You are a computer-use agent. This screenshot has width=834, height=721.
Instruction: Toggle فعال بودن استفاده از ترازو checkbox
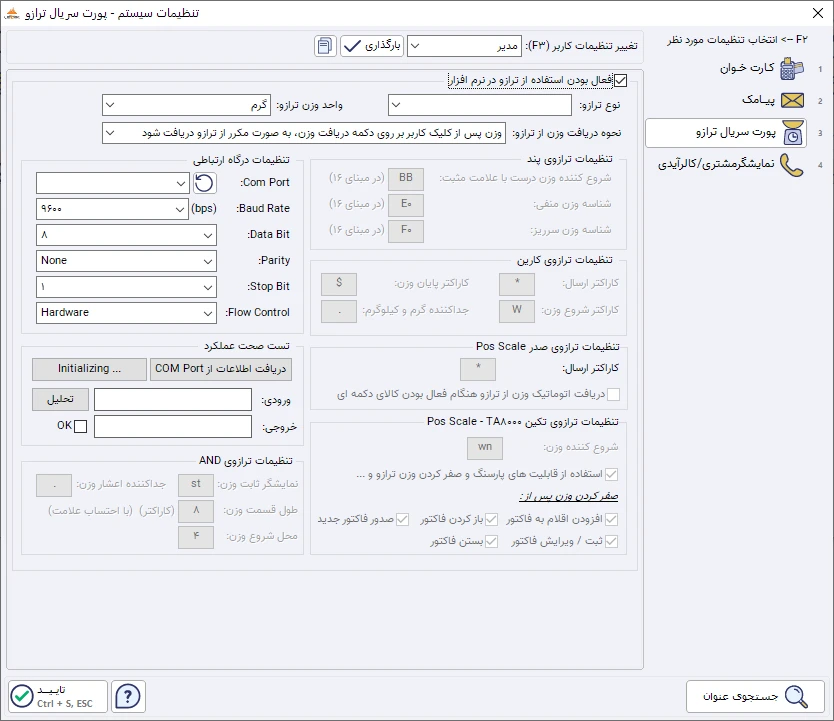[x=621, y=80]
